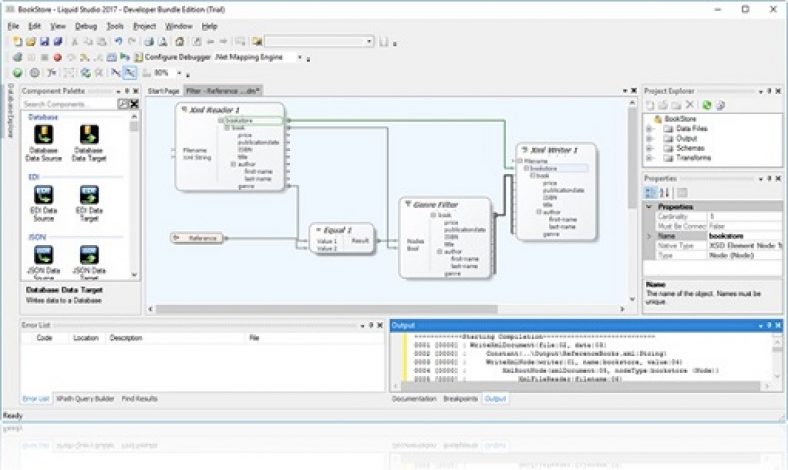Click the green validate check icon

pyautogui.click(x=17, y=73)
